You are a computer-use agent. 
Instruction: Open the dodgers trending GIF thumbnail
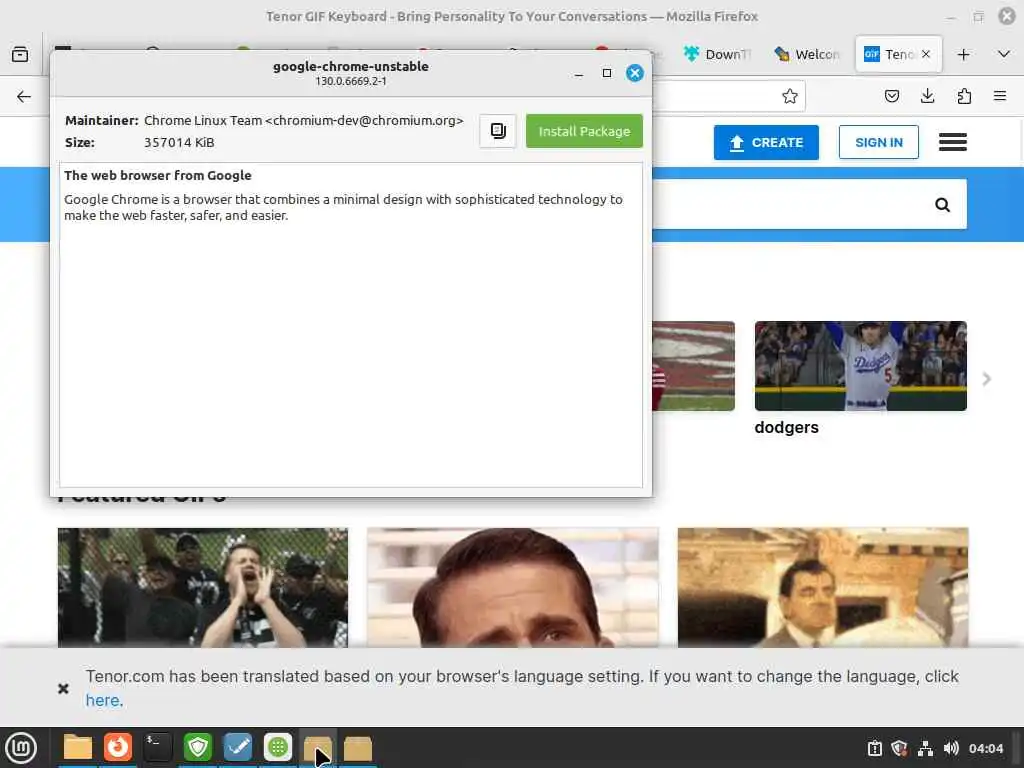pyautogui.click(x=861, y=366)
